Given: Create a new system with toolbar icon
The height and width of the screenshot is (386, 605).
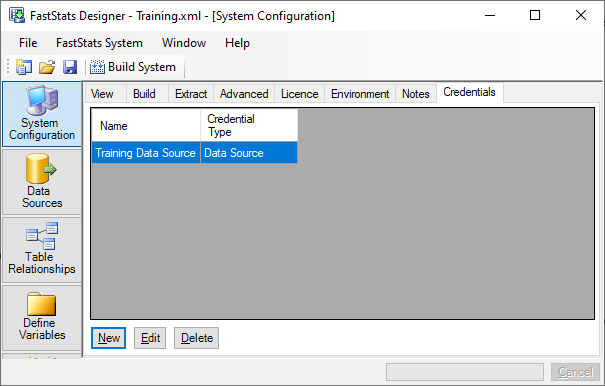Looking at the screenshot, I should tap(24, 67).
